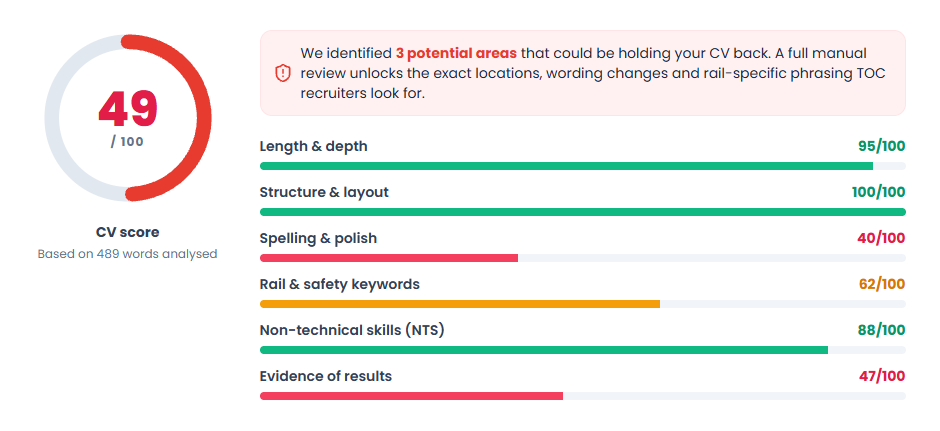Screen dimensions: 940x431
Task: Click the circular CV score gauge
Action: tap(128, 118)
